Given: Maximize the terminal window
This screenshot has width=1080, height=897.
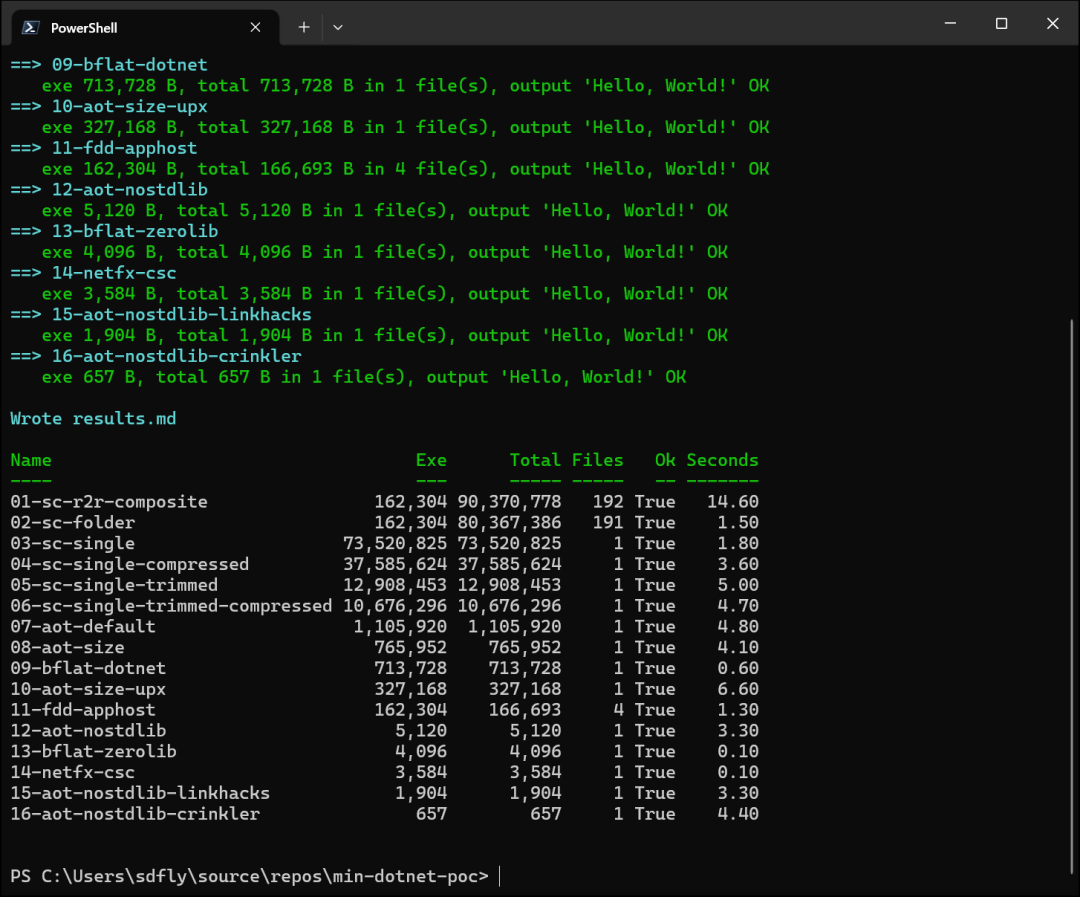Looking at the screenshot, I should (x=1001, y=23).
